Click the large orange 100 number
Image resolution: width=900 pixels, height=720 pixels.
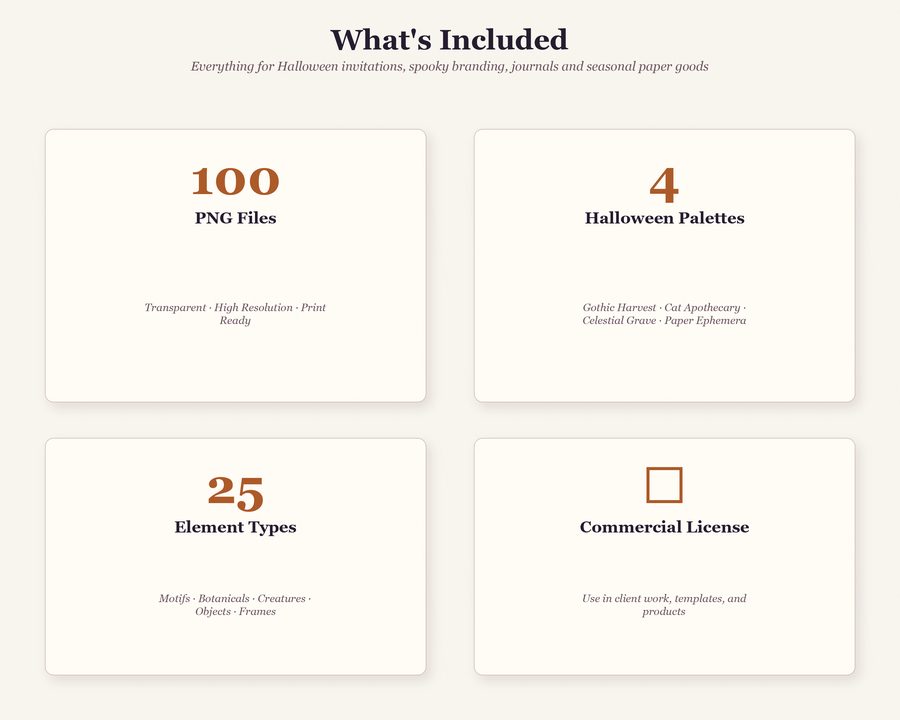[235, 181]
